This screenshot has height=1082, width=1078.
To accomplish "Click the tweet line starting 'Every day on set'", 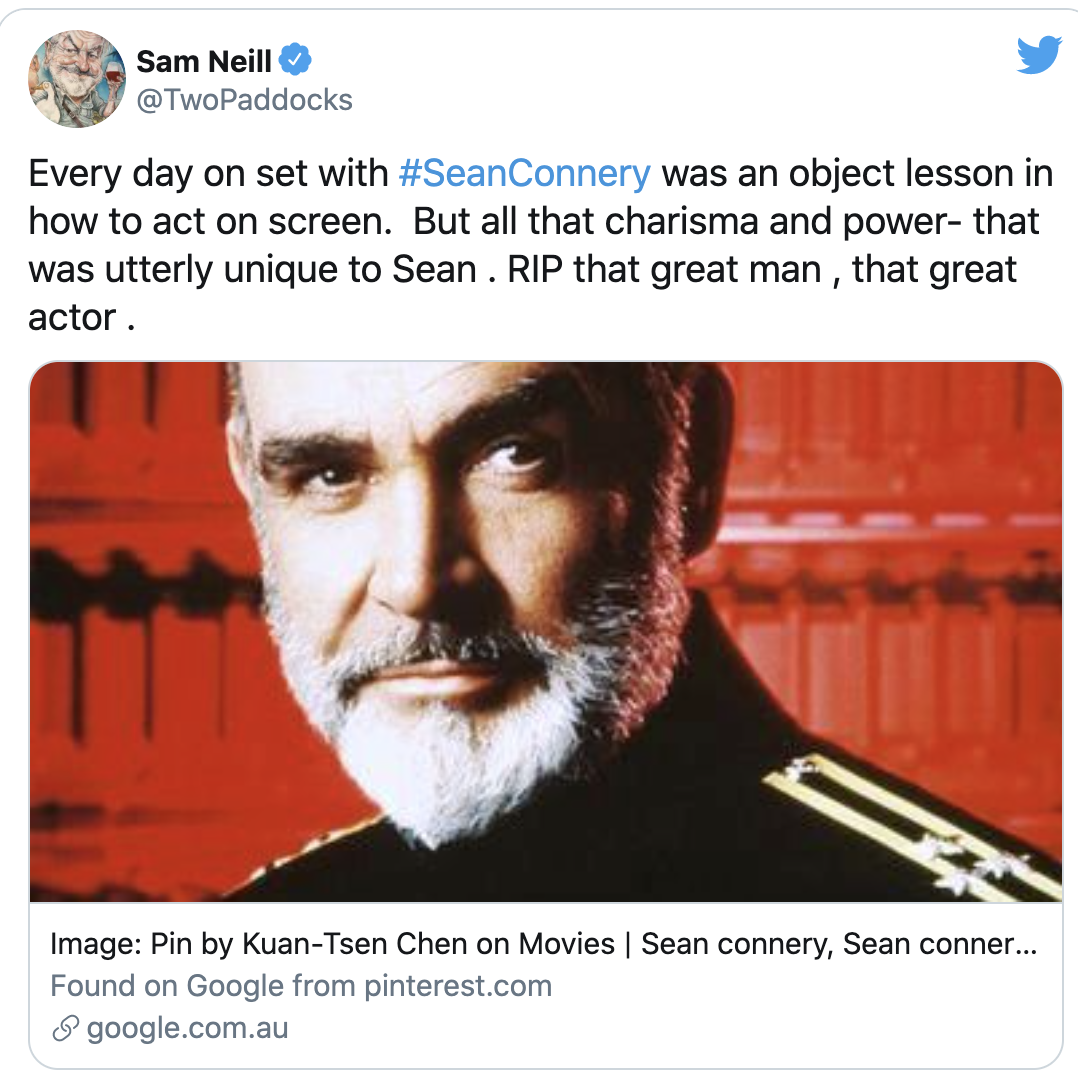I will (540, 173).
